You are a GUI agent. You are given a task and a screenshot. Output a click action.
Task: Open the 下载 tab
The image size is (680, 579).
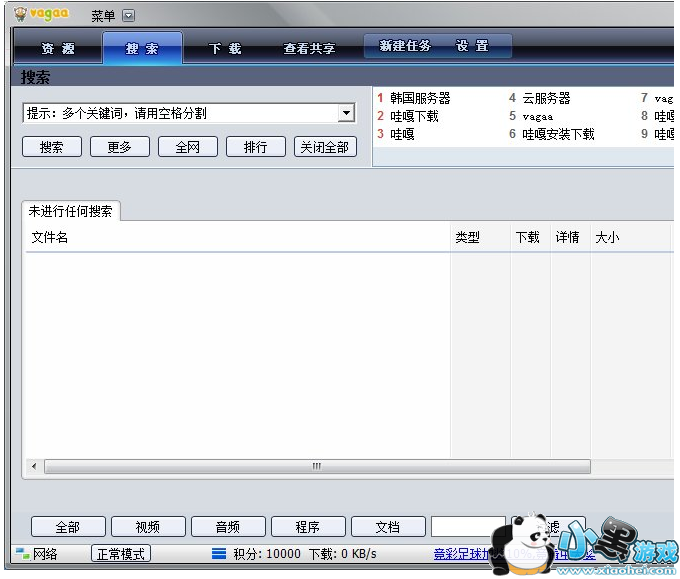point(225,48)
